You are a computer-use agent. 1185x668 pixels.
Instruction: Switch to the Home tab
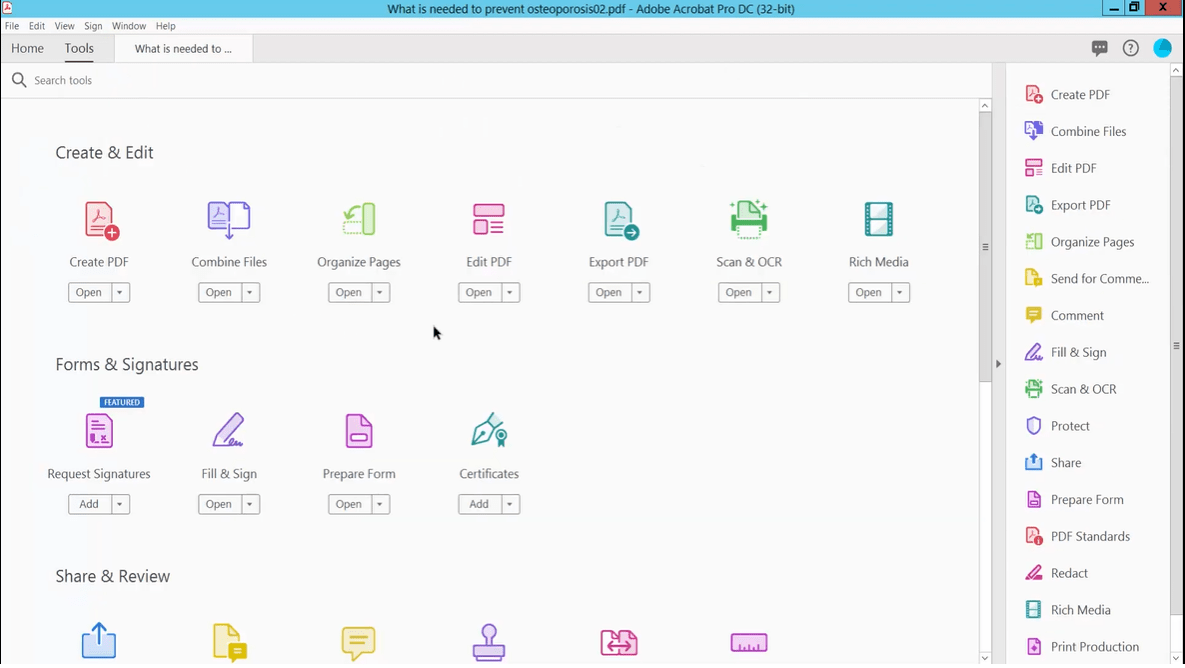click(x=27, y=48)
